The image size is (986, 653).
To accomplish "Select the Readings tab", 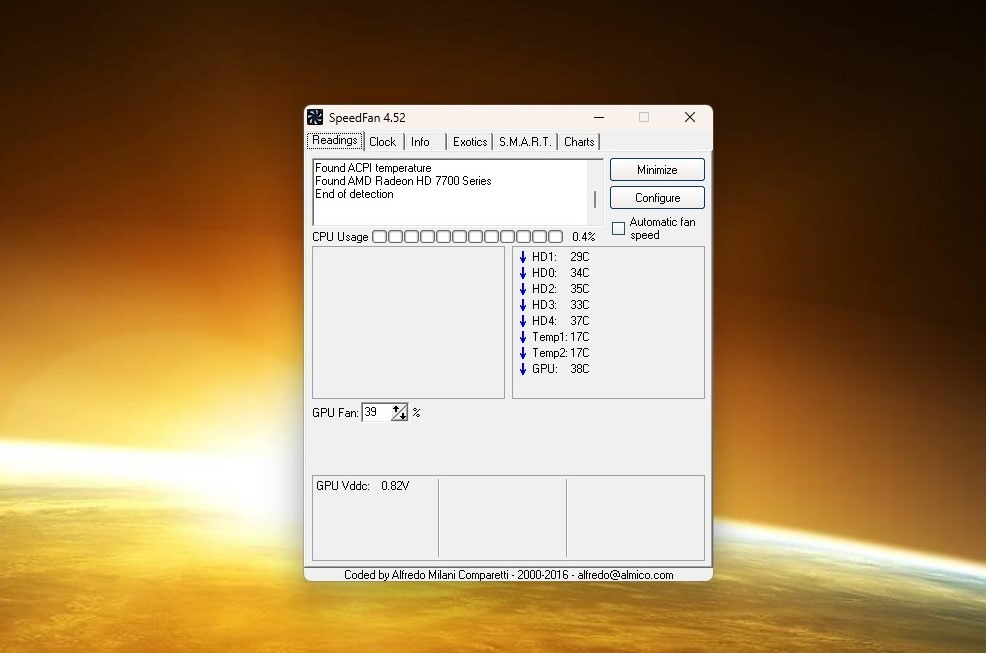I will coord(335,140).
